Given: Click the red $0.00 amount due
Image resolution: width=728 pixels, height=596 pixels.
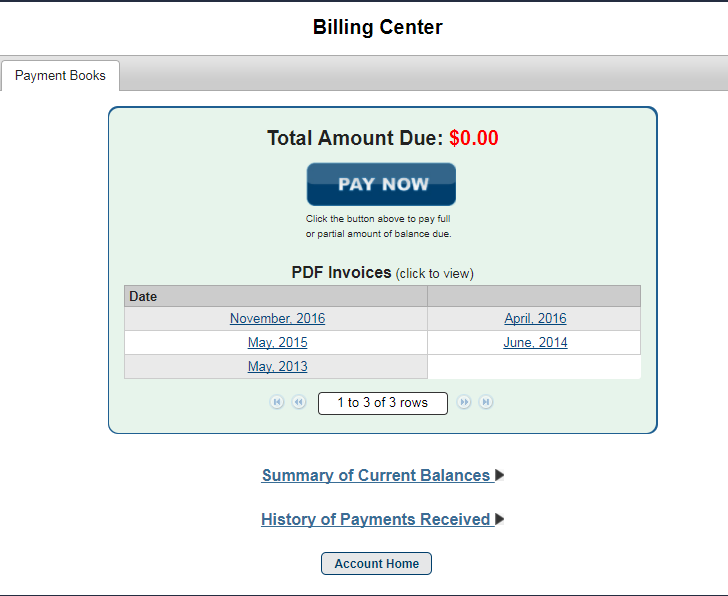Looking at the screenshot, I should pos(474,138).
